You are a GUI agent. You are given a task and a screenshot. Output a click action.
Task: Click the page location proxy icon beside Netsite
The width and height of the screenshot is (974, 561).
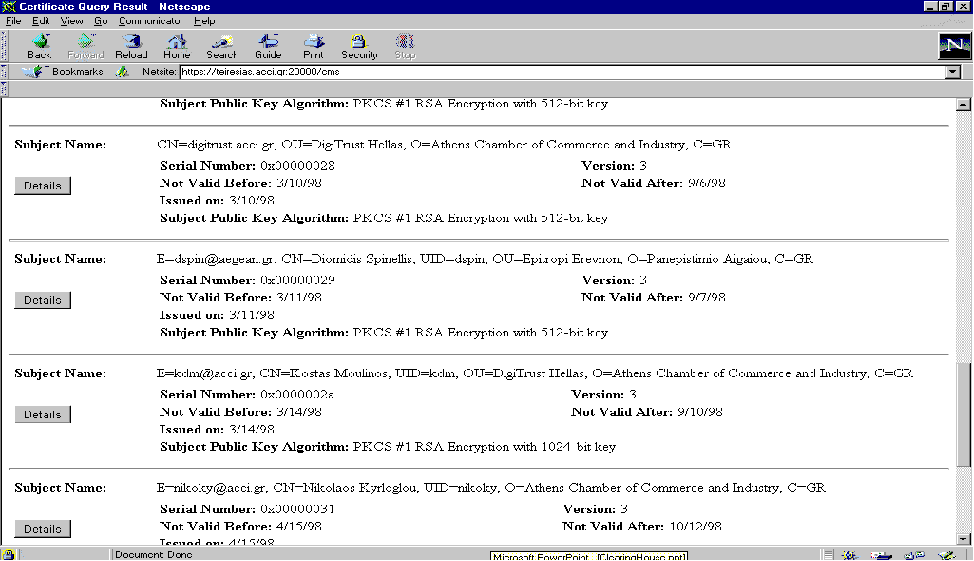coord(122,71)
